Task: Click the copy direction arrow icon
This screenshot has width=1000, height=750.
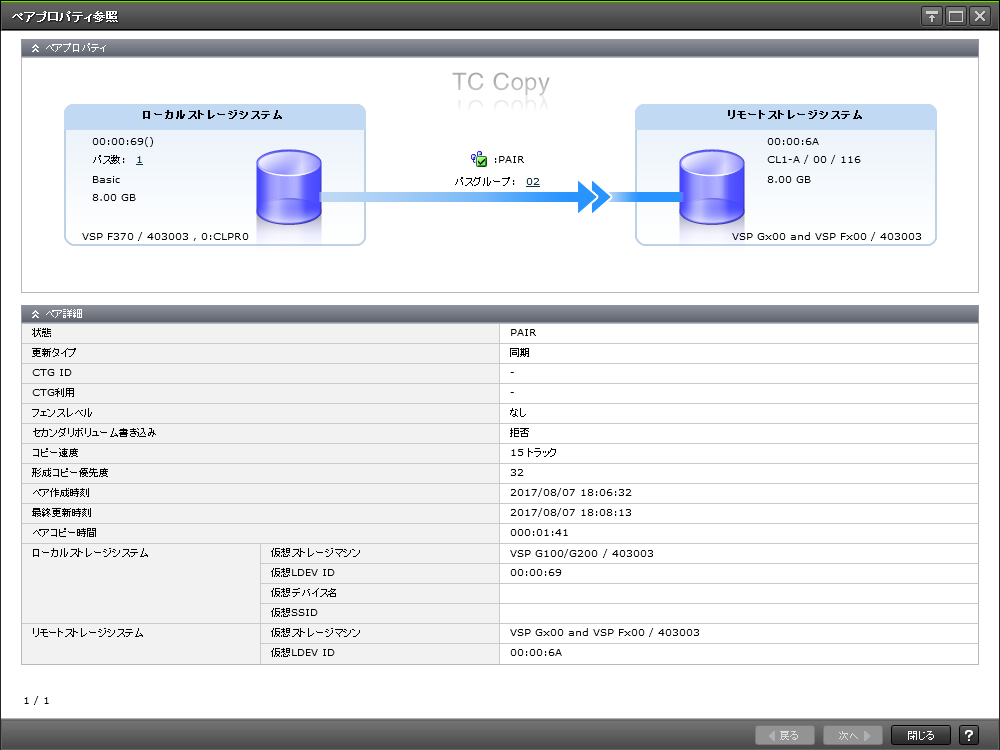Action: pyautogui.click(x=594, y=196)
